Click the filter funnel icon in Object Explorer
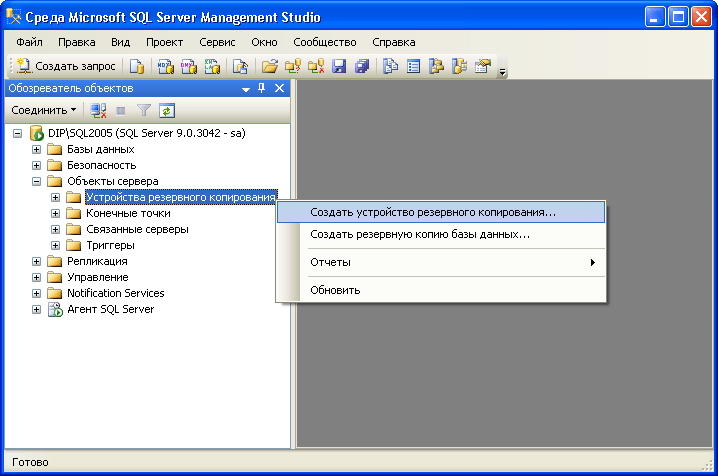The height and width of the screenshot is (476, 718). coord(144,110)
